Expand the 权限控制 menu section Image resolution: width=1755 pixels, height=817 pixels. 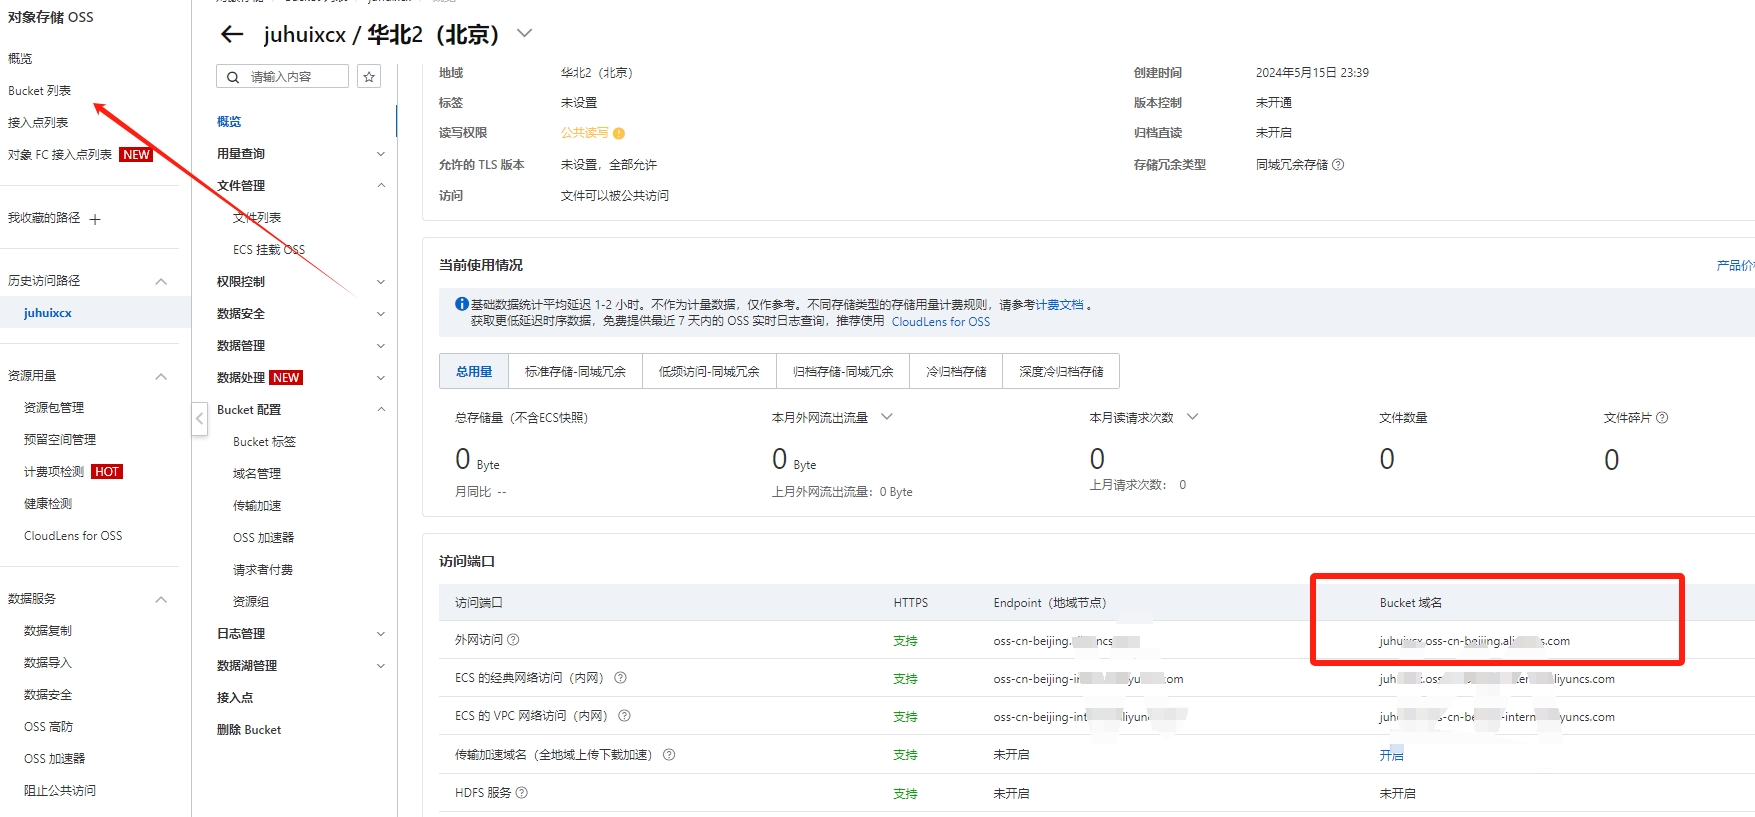380,282
